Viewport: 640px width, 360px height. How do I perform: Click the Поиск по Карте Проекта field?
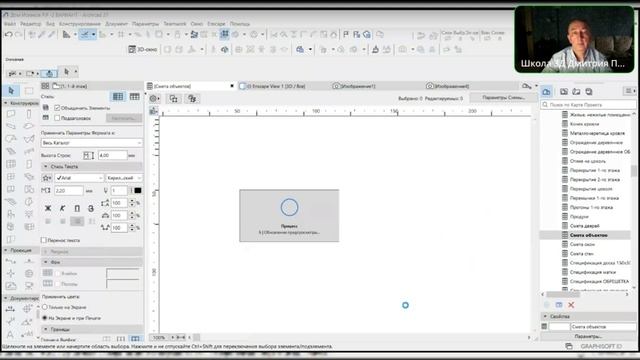(588, 105)
